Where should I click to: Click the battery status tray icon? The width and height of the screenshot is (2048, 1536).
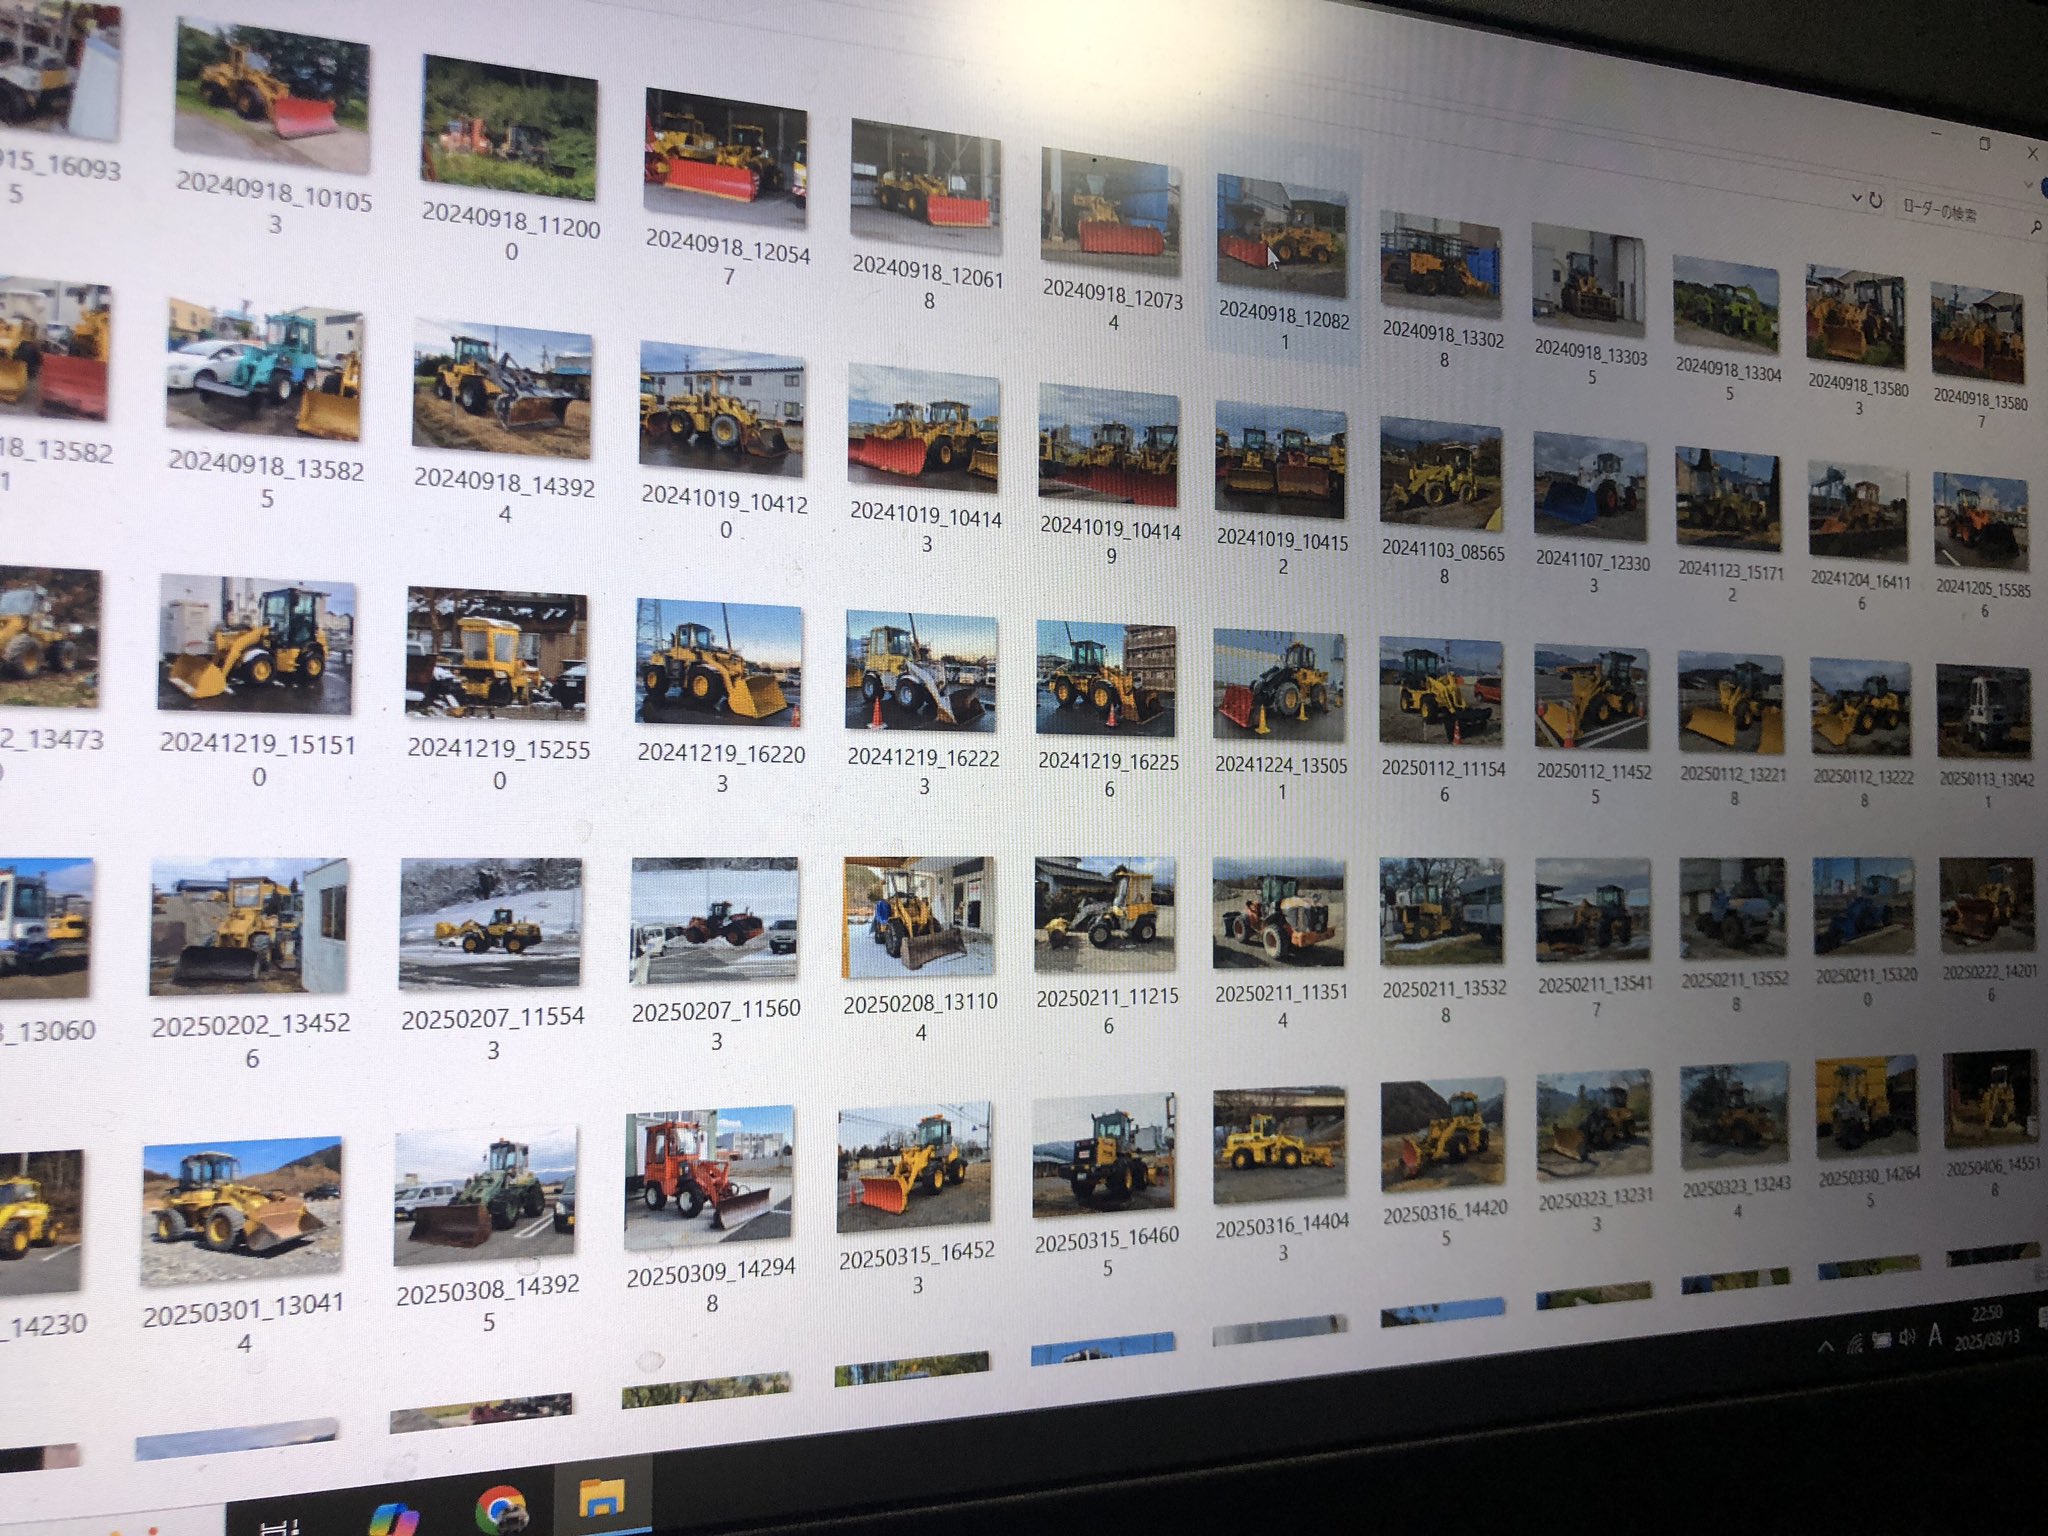click(1881, 1342)
